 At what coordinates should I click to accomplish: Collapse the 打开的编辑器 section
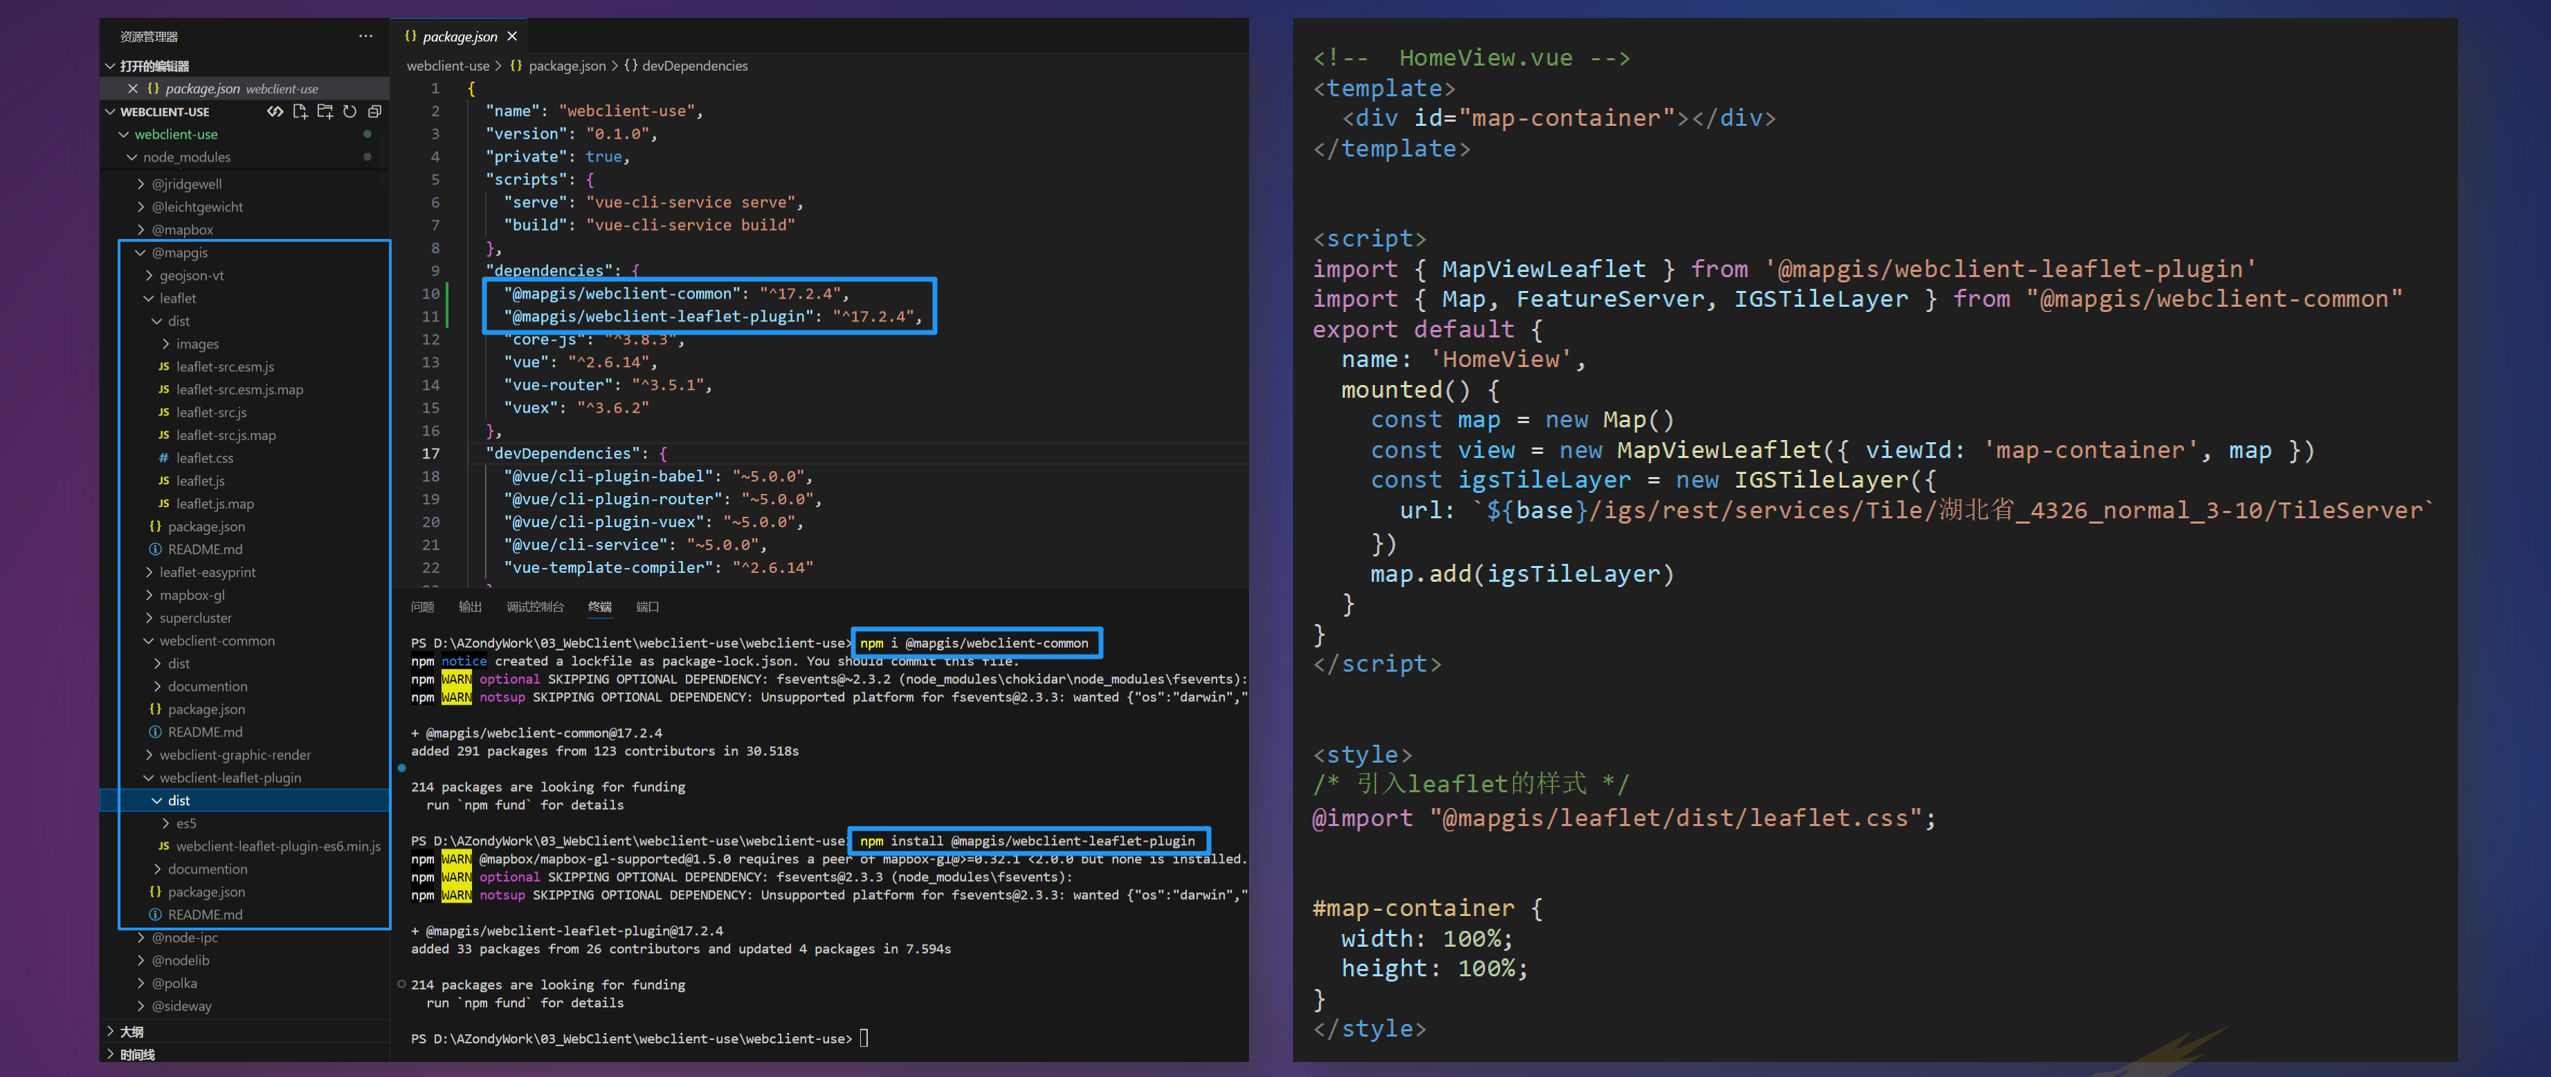[110, 66]
